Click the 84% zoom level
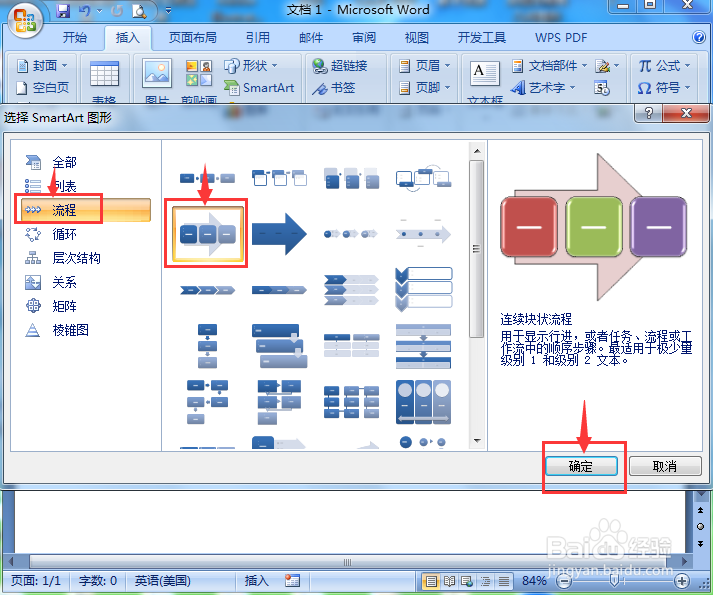Screen dimensions: 713x595 coord(533,581)
